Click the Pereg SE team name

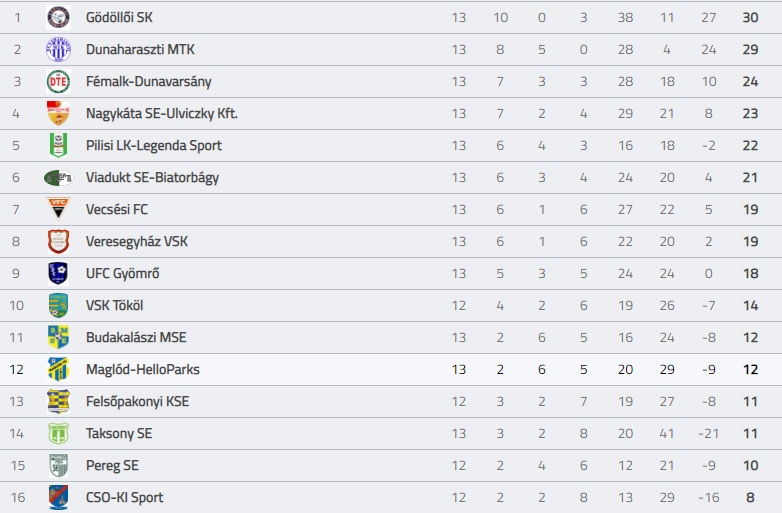coord(112,466)
